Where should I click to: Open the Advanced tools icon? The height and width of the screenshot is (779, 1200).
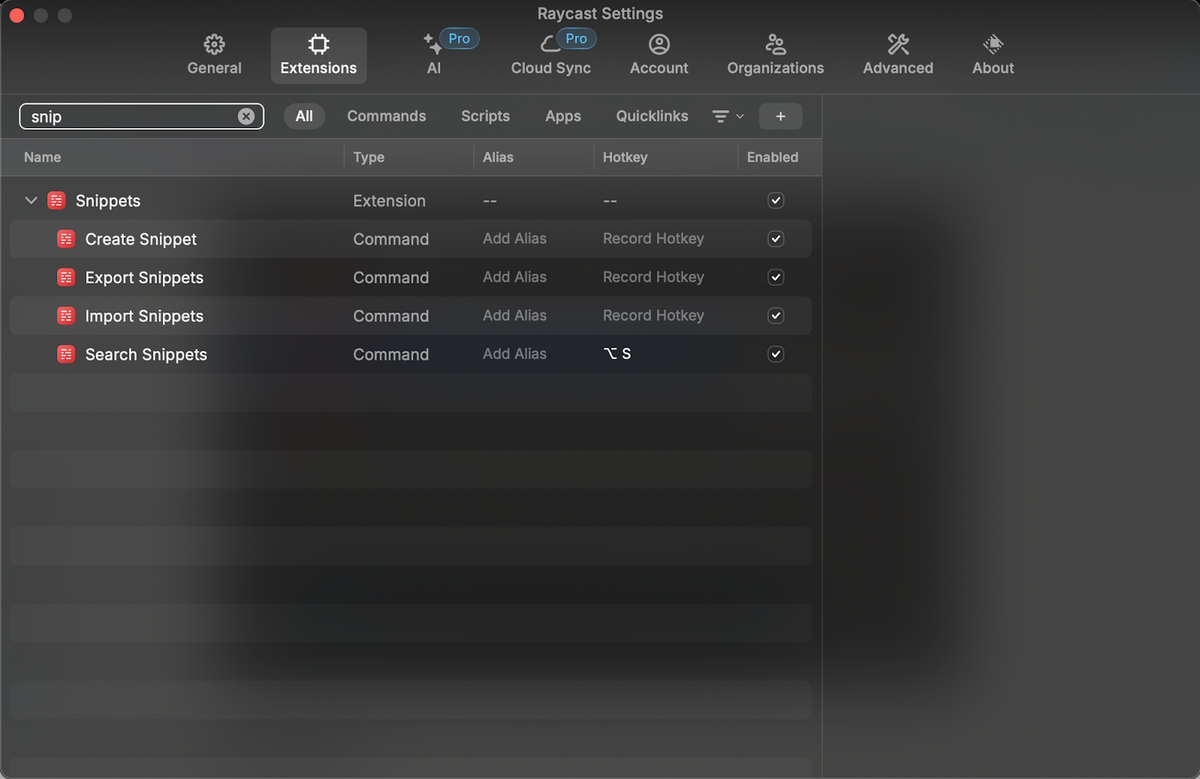(898, 44)
